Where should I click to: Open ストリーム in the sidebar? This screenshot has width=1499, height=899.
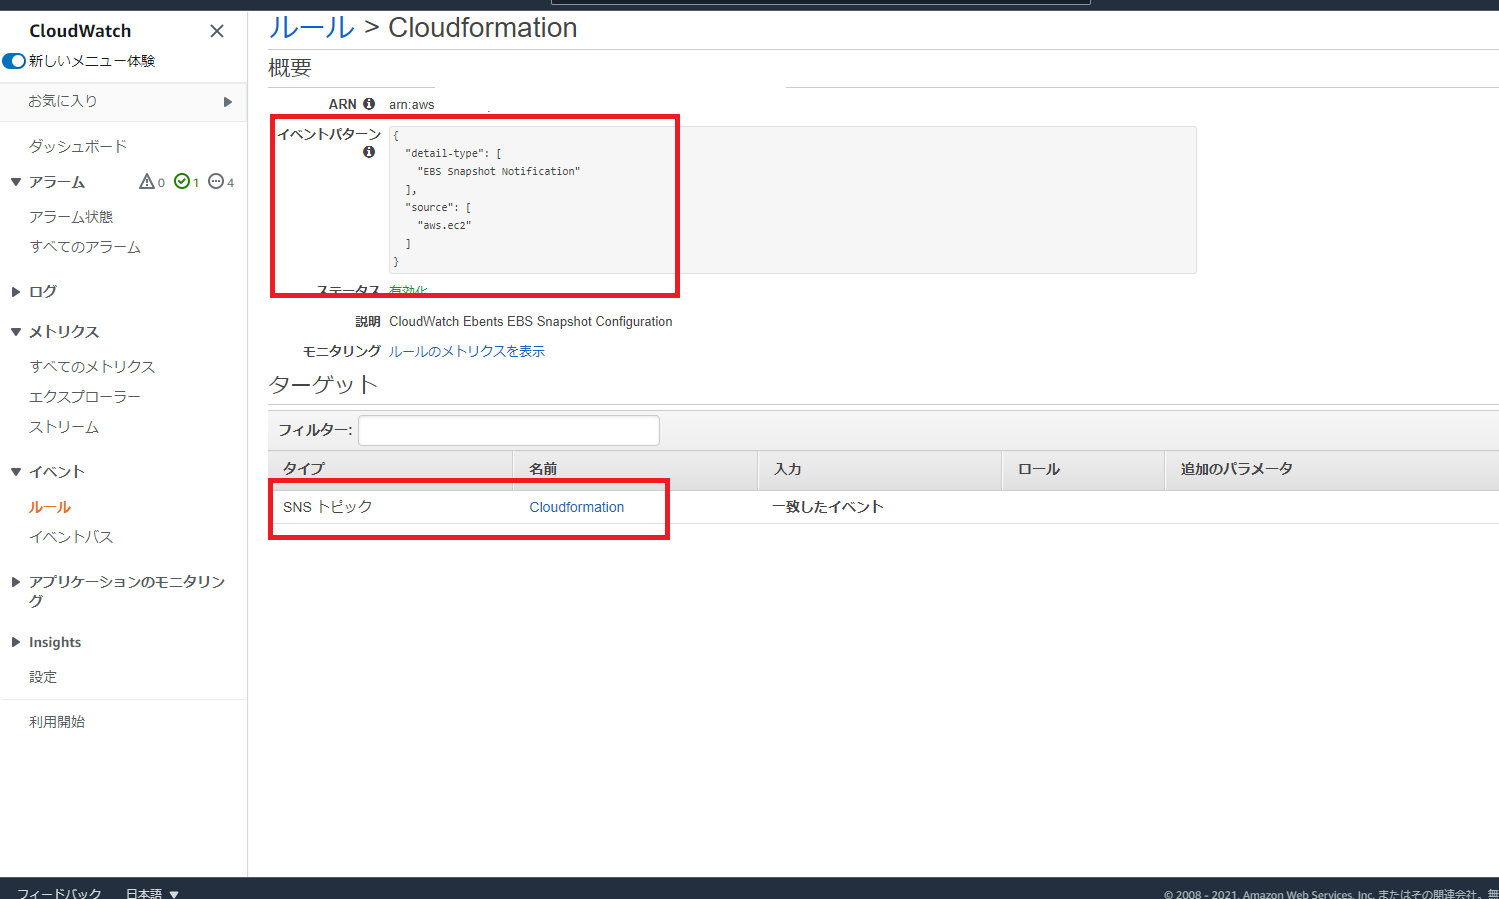(x=64, y=427)
